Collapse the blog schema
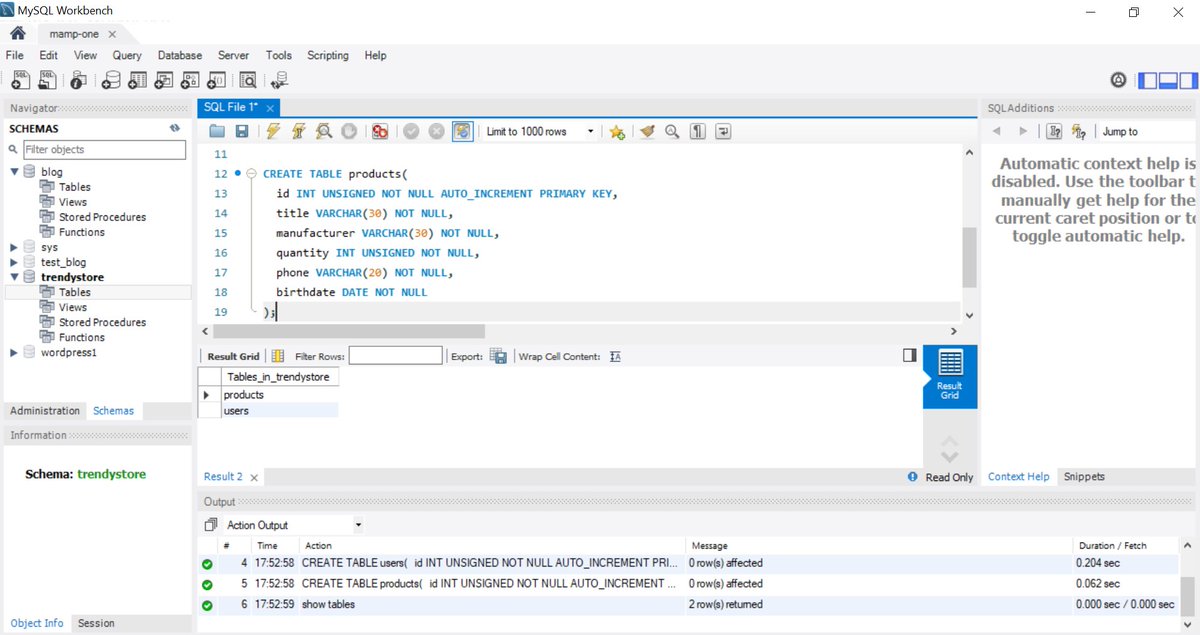The width and height of the screenshot is (1200, 635). click(14, 172)
